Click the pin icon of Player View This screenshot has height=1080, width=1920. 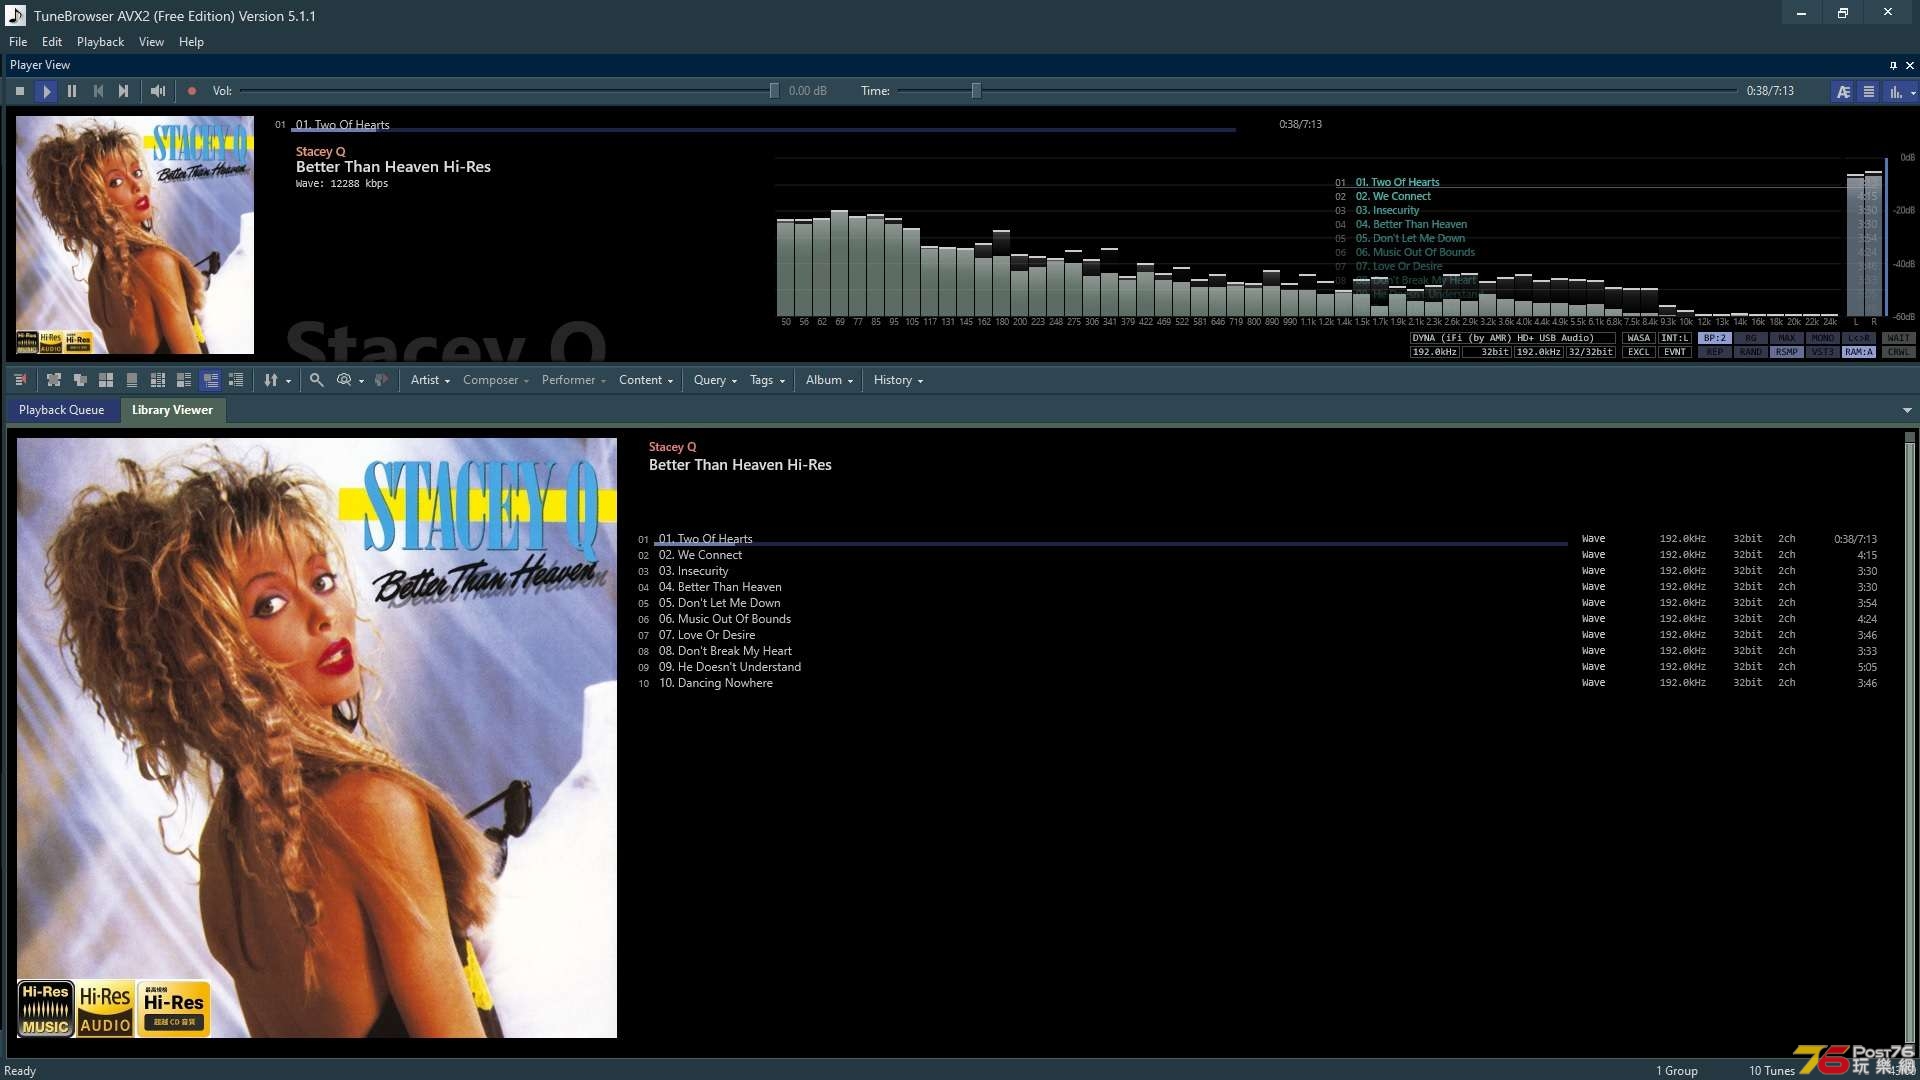(x=1893, y=65)
